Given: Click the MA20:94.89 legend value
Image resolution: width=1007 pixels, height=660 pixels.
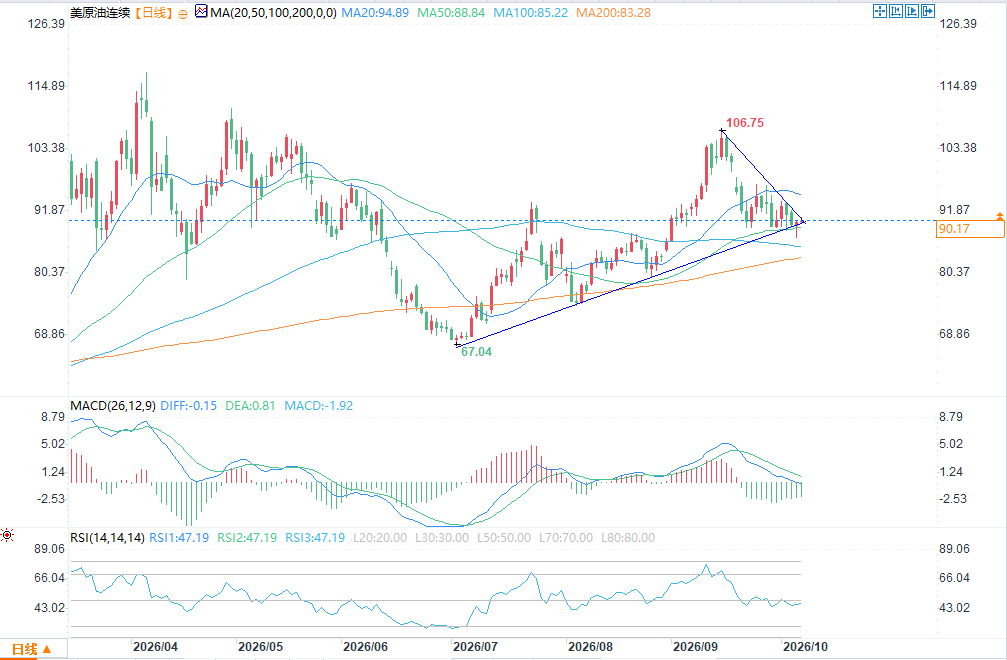Looking at the screenshot, I should [x=375, y=13].
